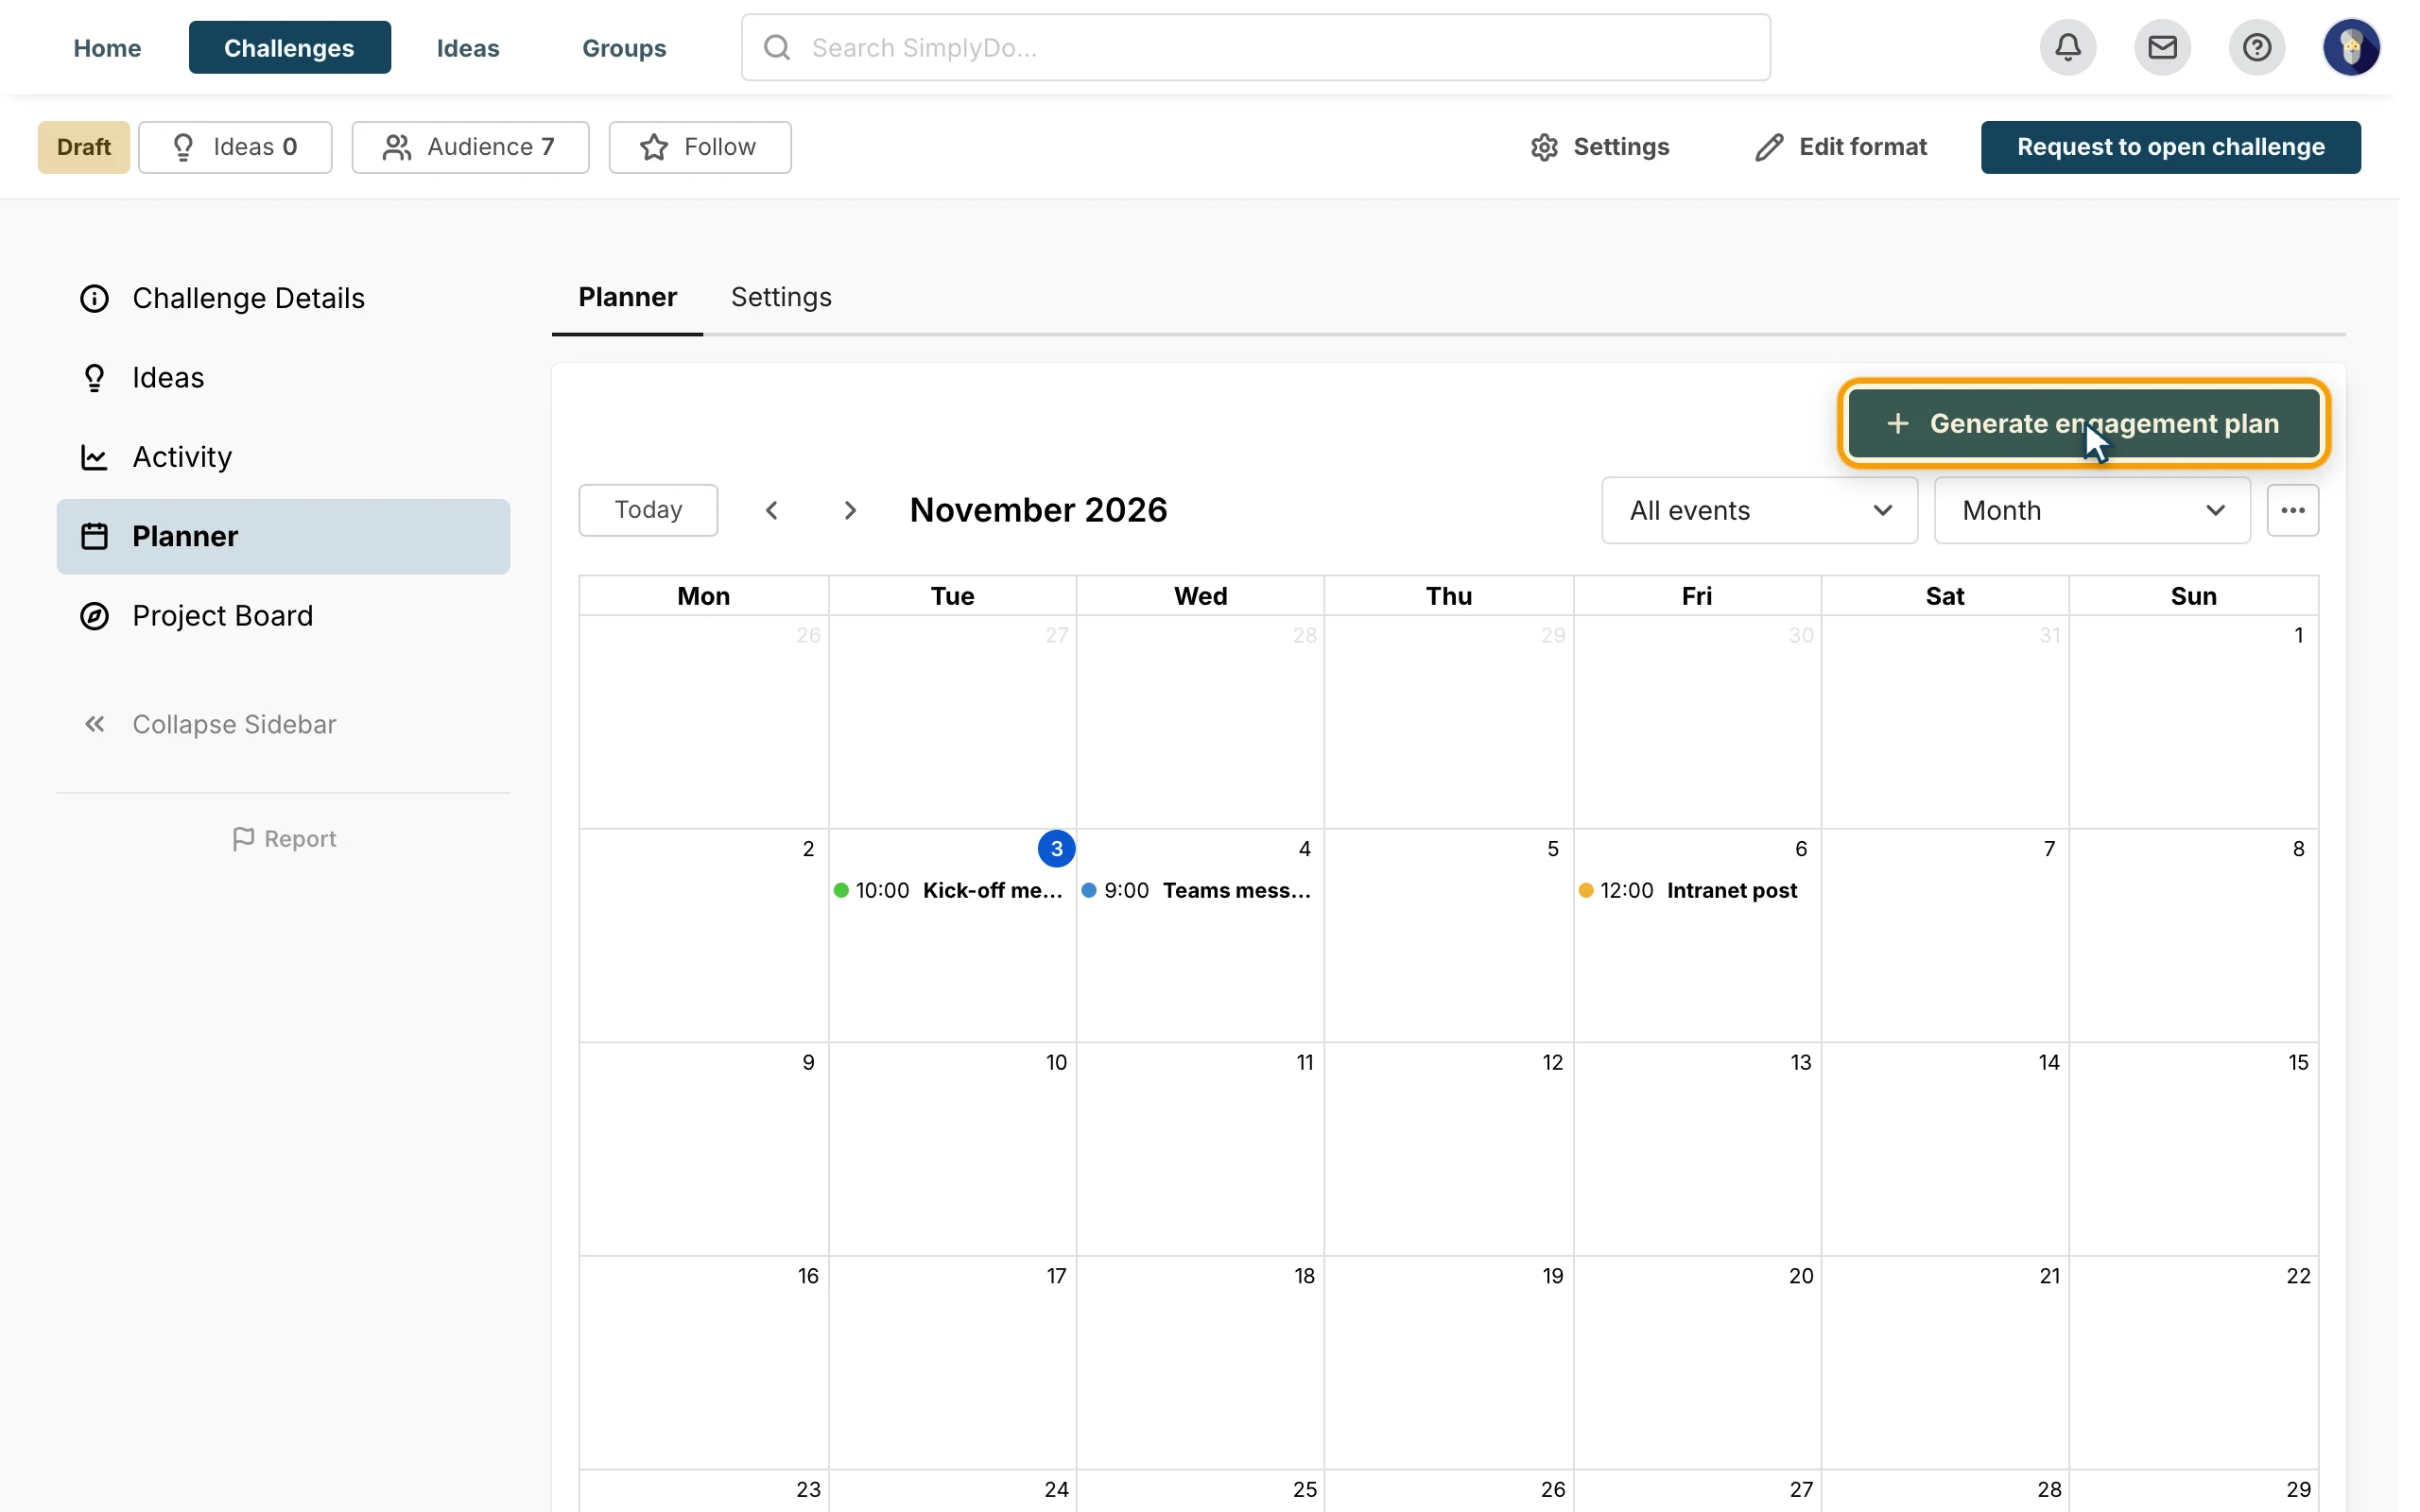2420x1512 pixels.
Task: Click the Settings gear in challenge toolbar
Action: [x=1600, y=147]
